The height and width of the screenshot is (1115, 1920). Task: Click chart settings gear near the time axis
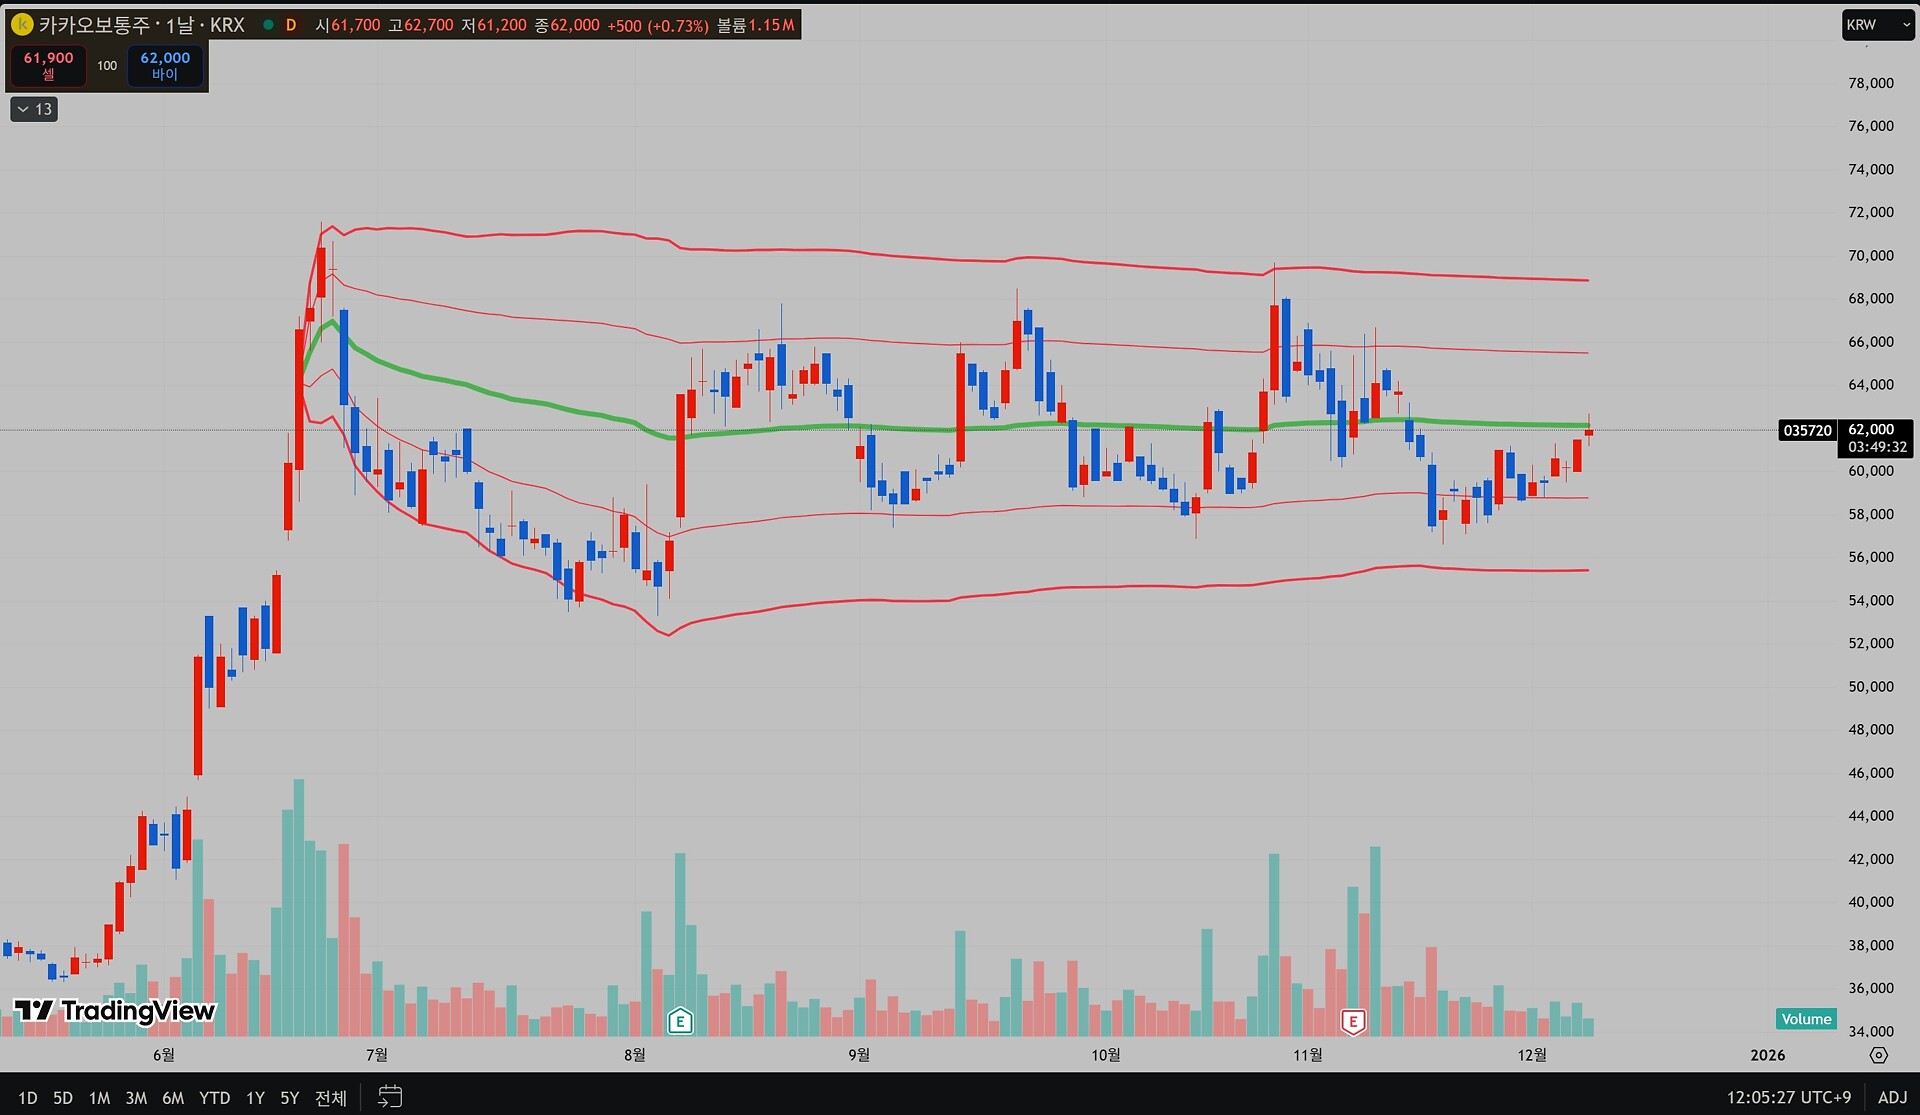[1879, 1055]
